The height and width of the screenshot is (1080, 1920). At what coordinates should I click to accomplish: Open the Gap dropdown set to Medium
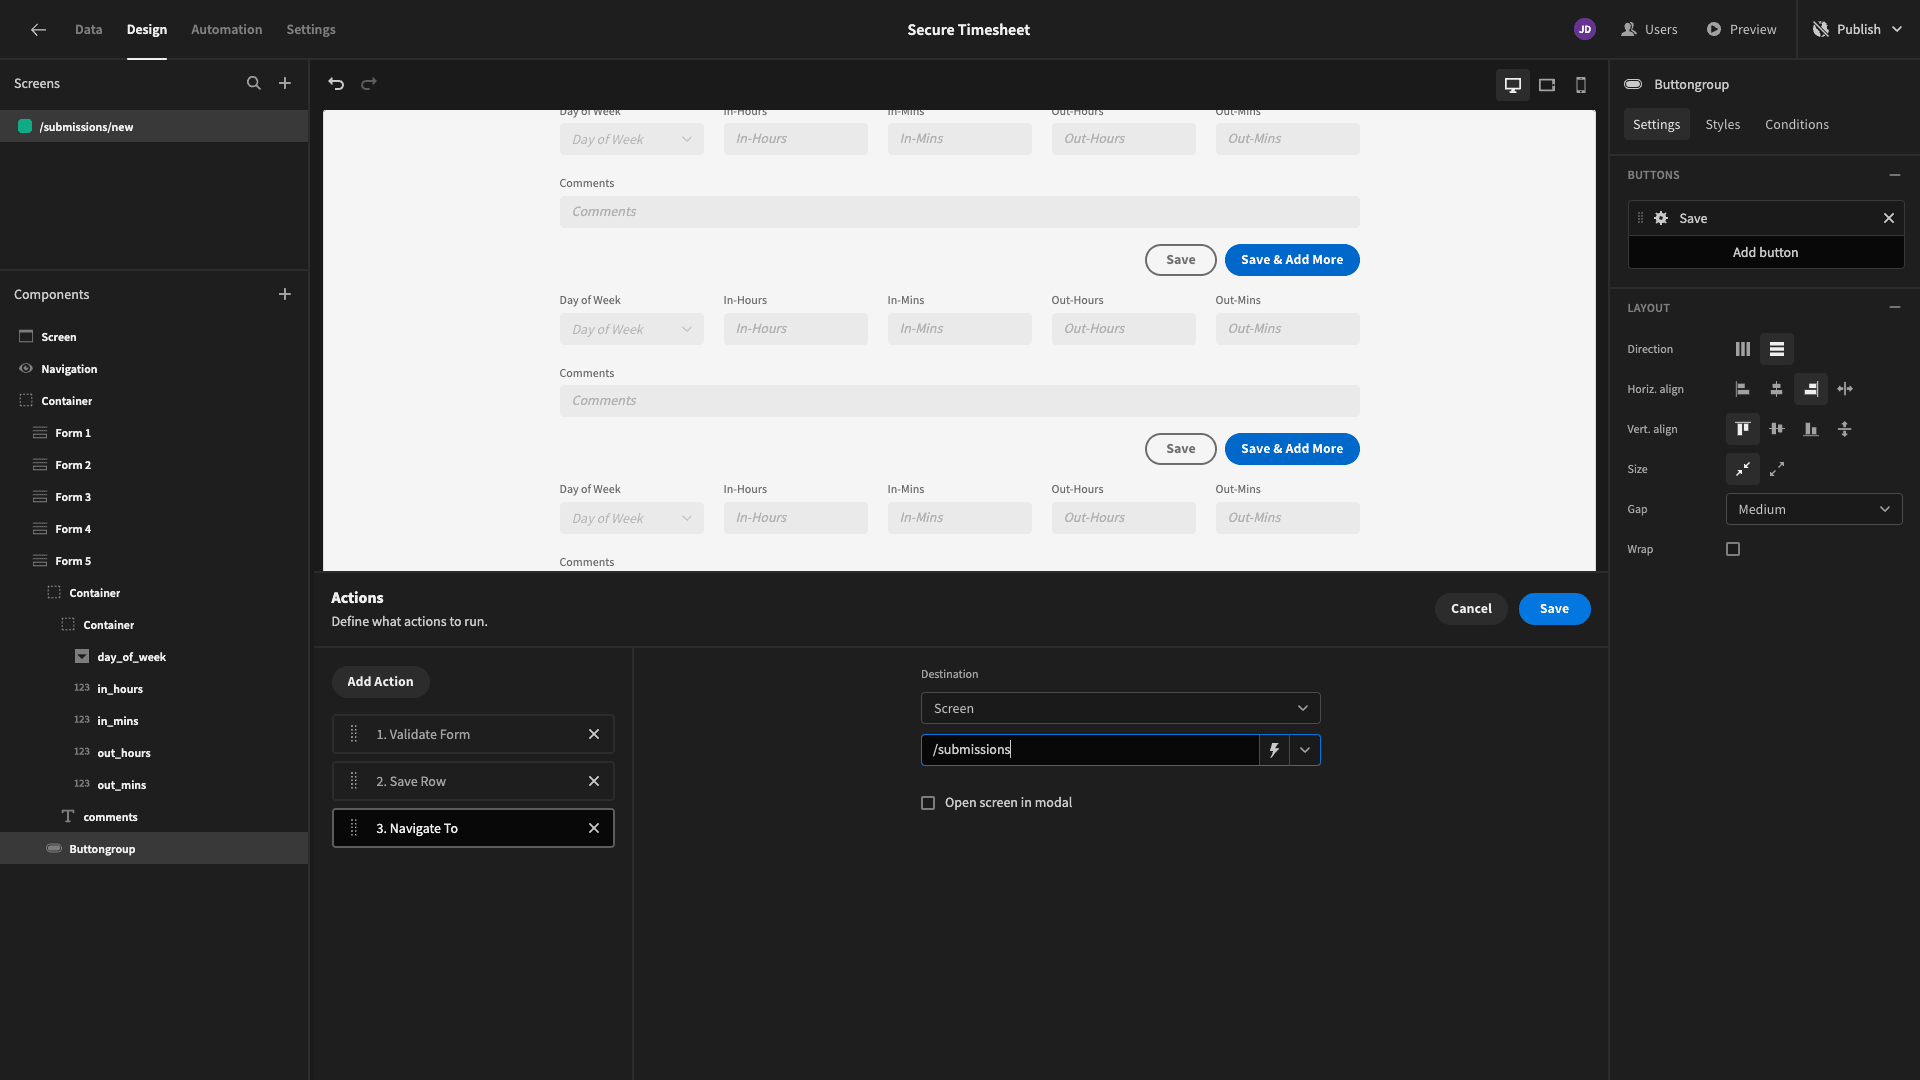click(1814, 509)
